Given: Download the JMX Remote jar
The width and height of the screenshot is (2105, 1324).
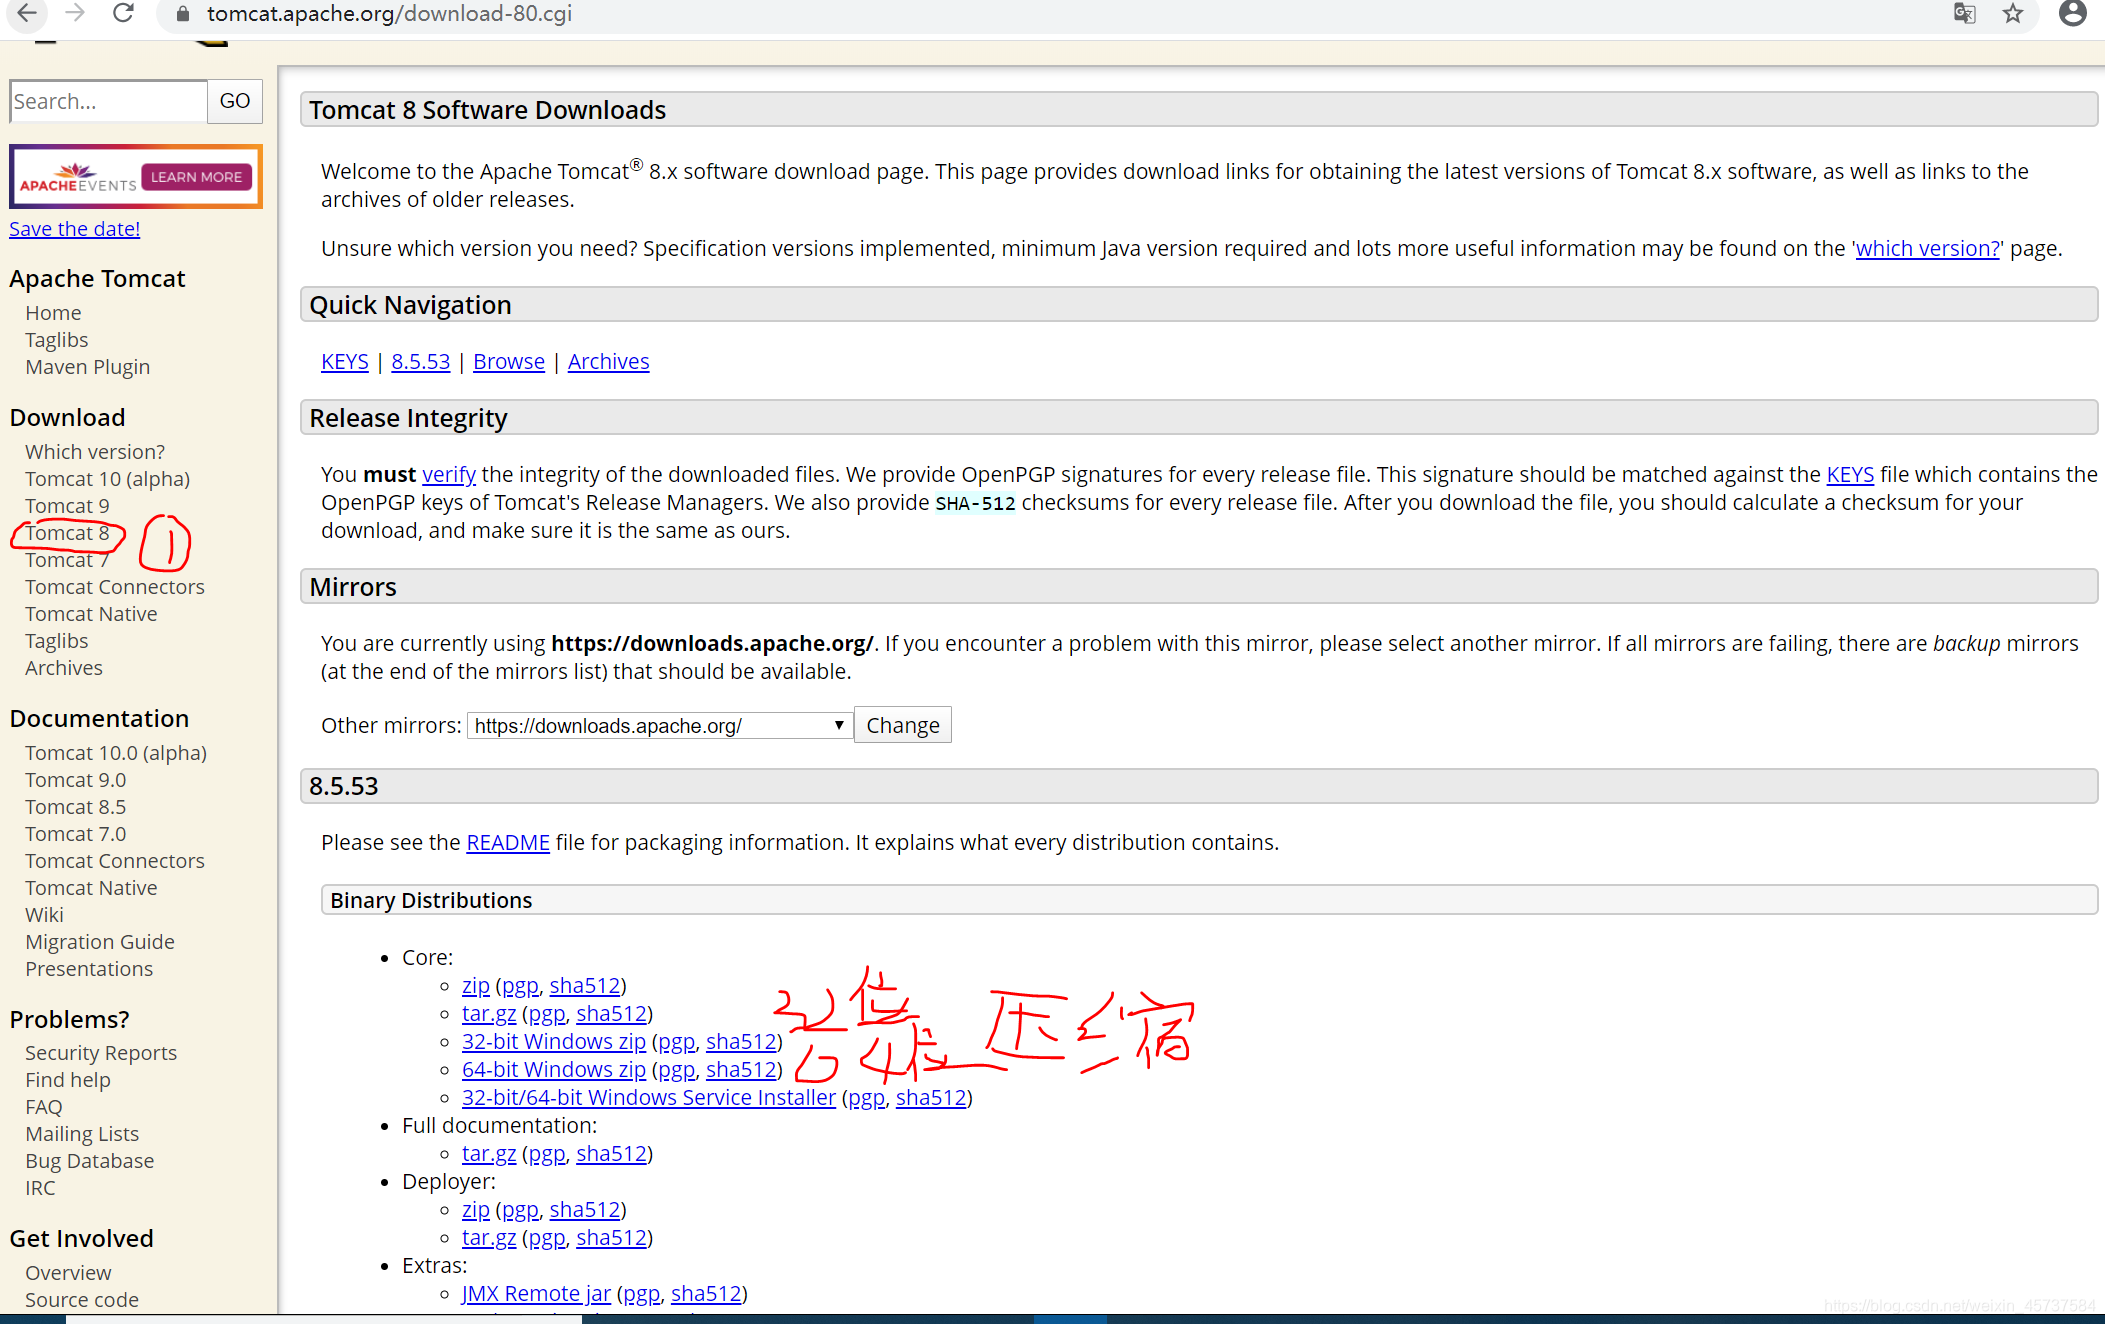Looking at the screenshot, I should [x=536, y=1294].
